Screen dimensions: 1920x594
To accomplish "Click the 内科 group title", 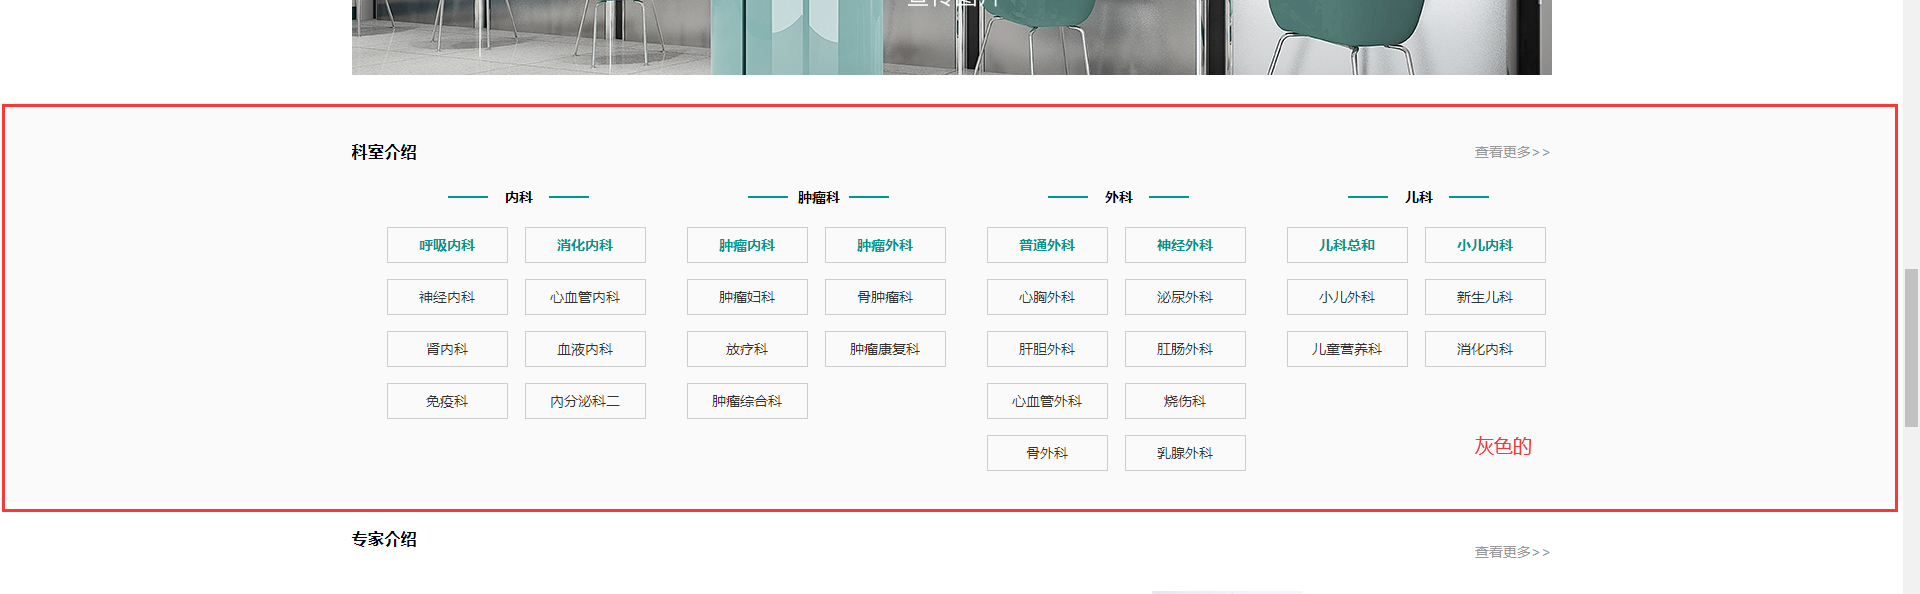I will click(x=518, y=197).
